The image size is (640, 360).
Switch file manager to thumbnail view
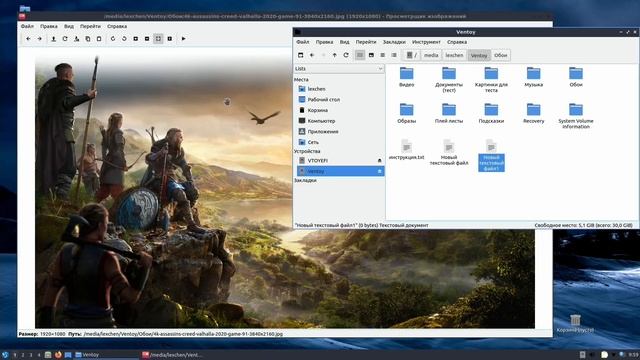tap(371, 55)
